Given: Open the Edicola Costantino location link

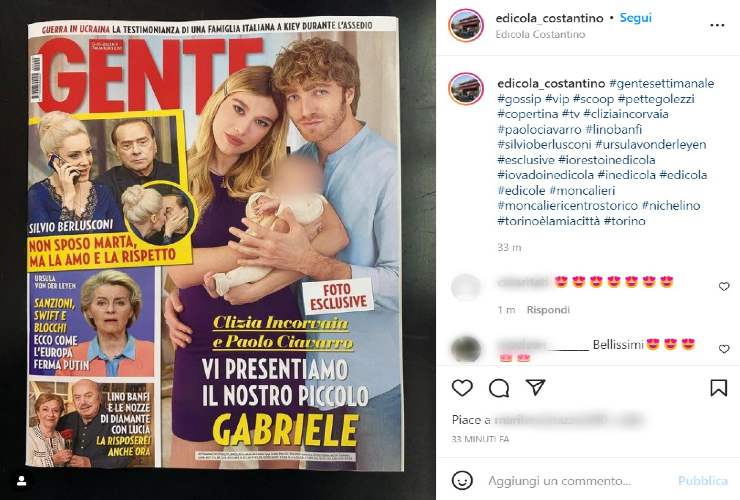Looking at the screenshot, I should point(540,34).
